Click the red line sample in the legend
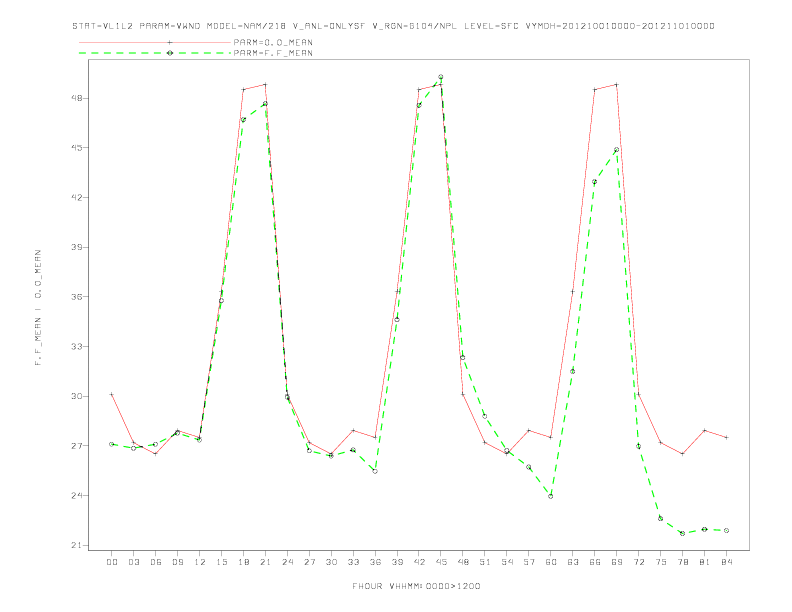 tap(155, 42)
